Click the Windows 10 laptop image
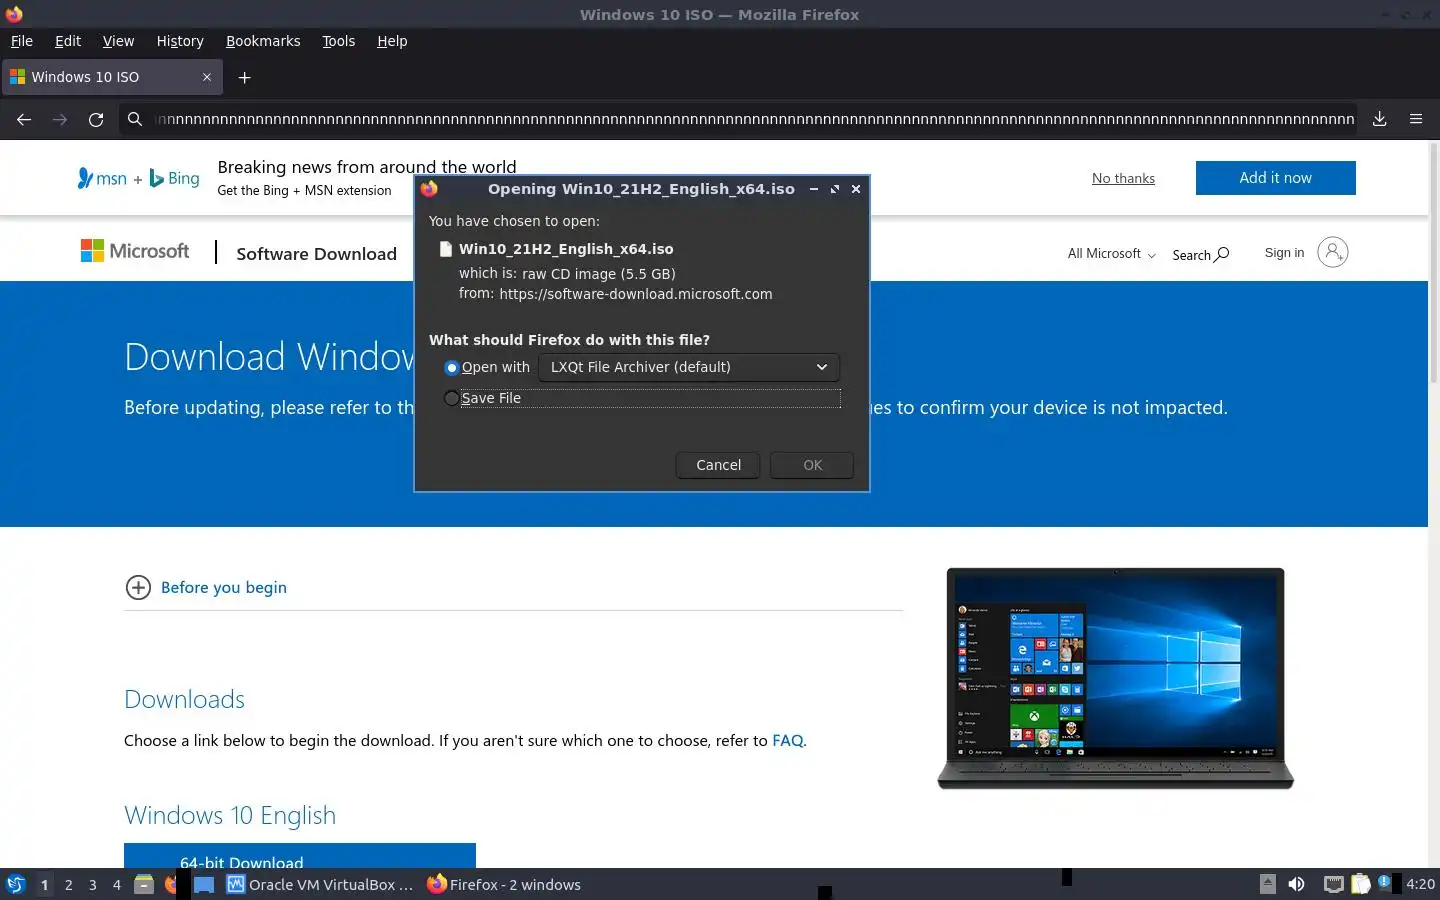The image size is (1440, 900). (x=1115, y=678)
